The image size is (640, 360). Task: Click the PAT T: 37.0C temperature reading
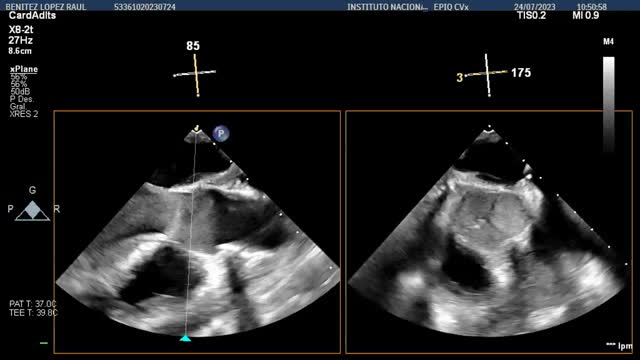pyautogui.click(x=33, y=304)
